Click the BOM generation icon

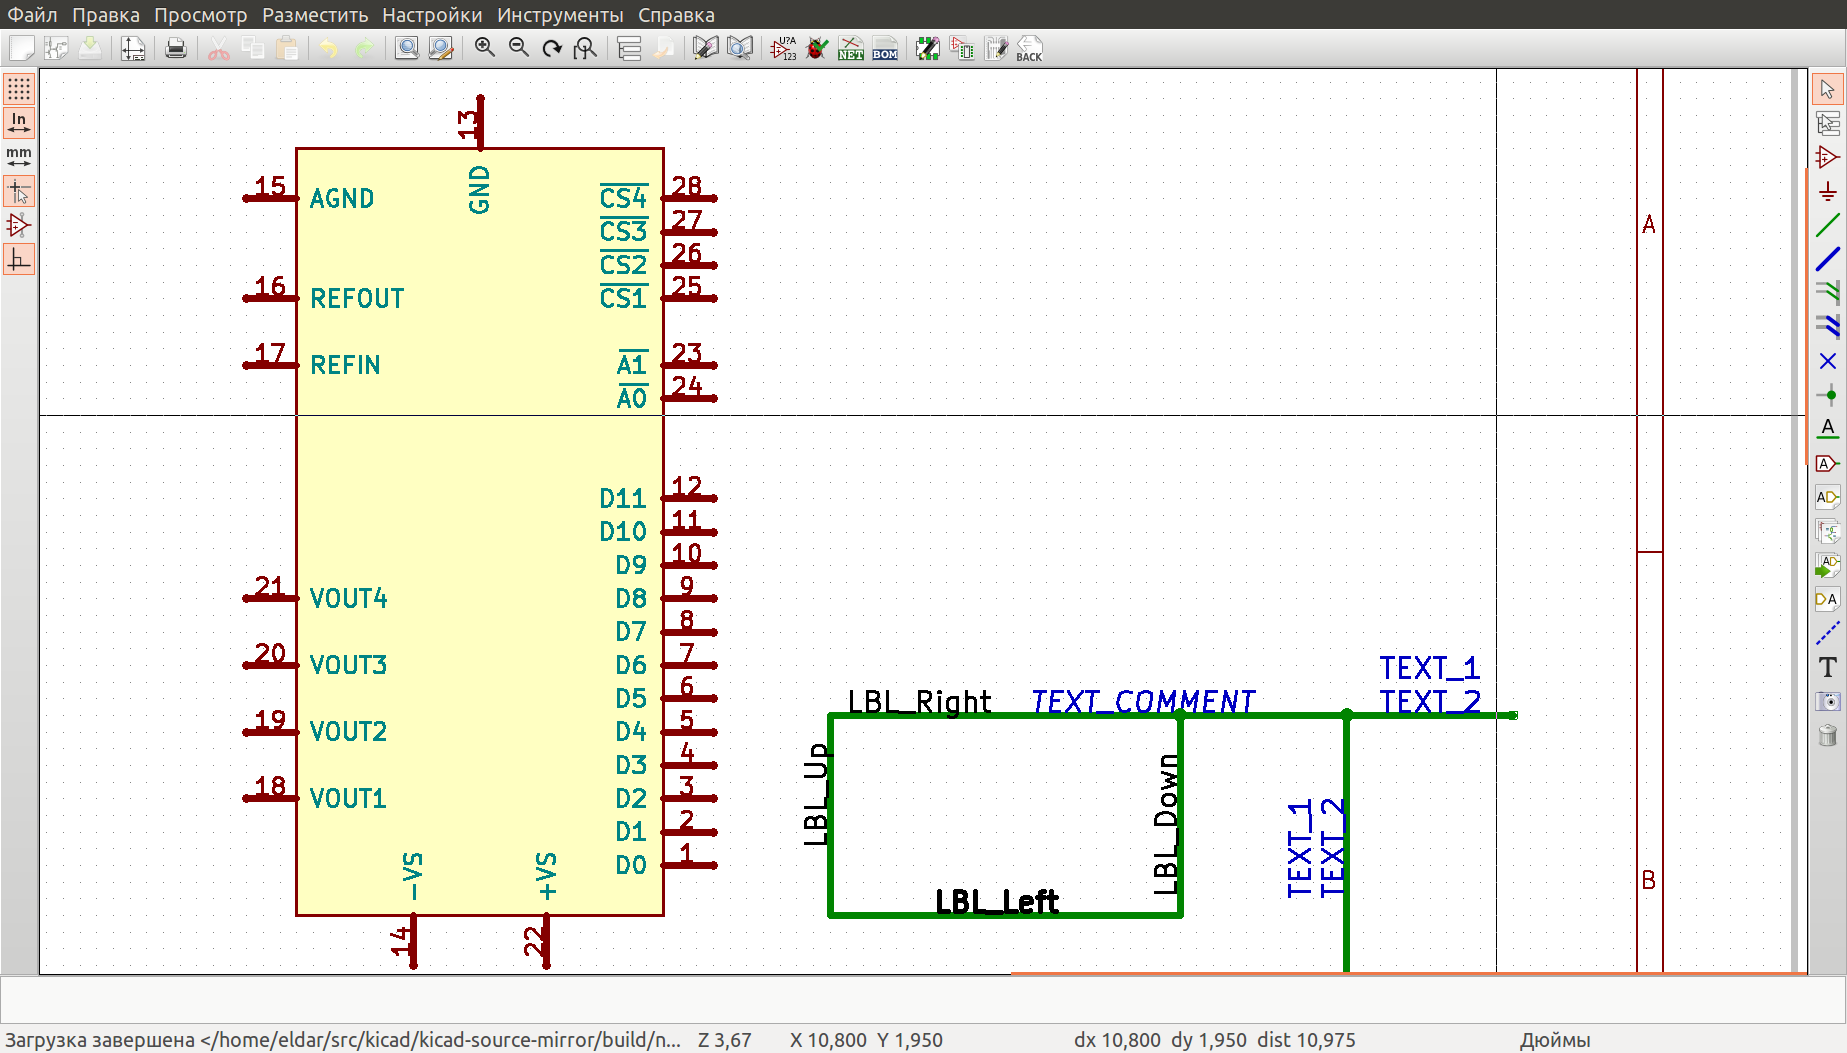(x=885, y=48)
